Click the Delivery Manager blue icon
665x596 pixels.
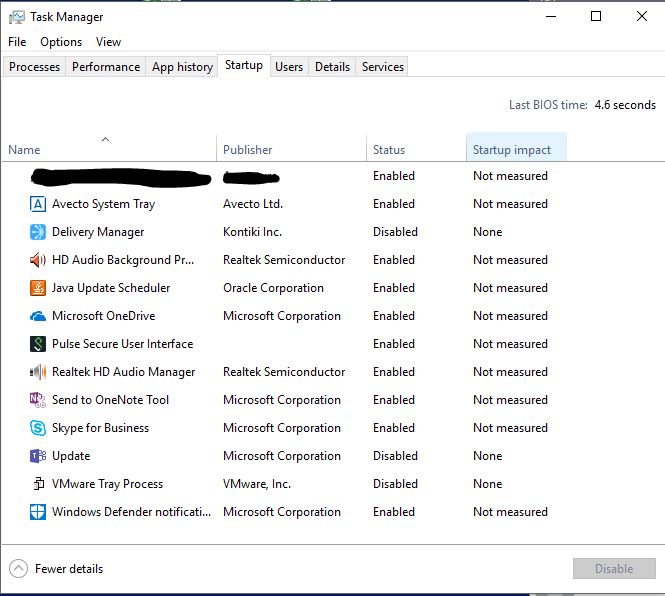(x=38, y=232)
